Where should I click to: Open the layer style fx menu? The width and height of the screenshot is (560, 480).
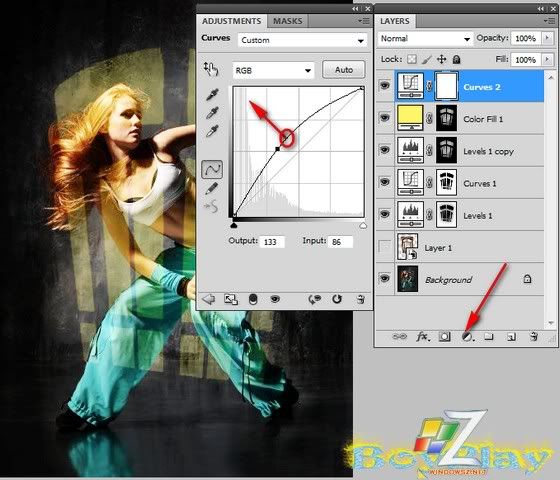tap(422, 336)
